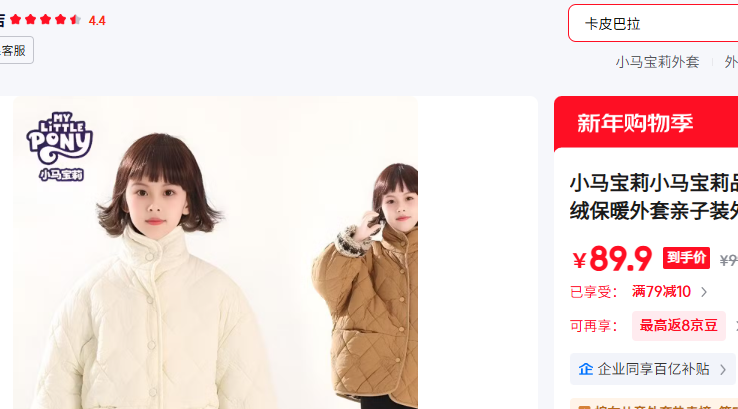Open the 小马宝莉外套 suggested search link
This screenshot has height=409, width=738.
point(657,62)
